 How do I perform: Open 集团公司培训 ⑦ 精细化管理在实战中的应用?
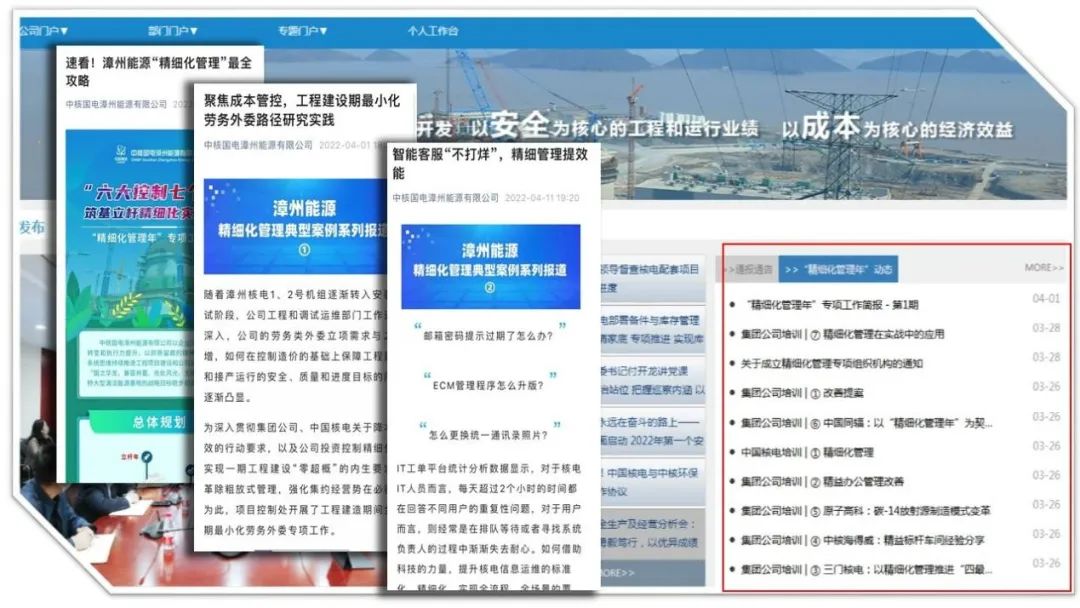(842, 334)
